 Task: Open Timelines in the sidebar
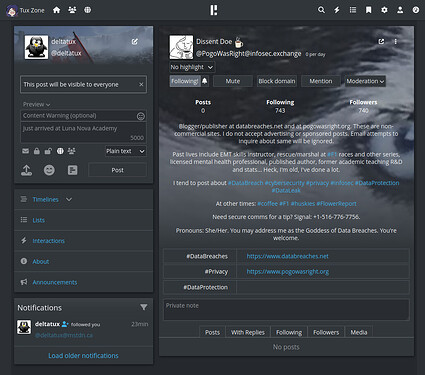(x=45, y=199)
